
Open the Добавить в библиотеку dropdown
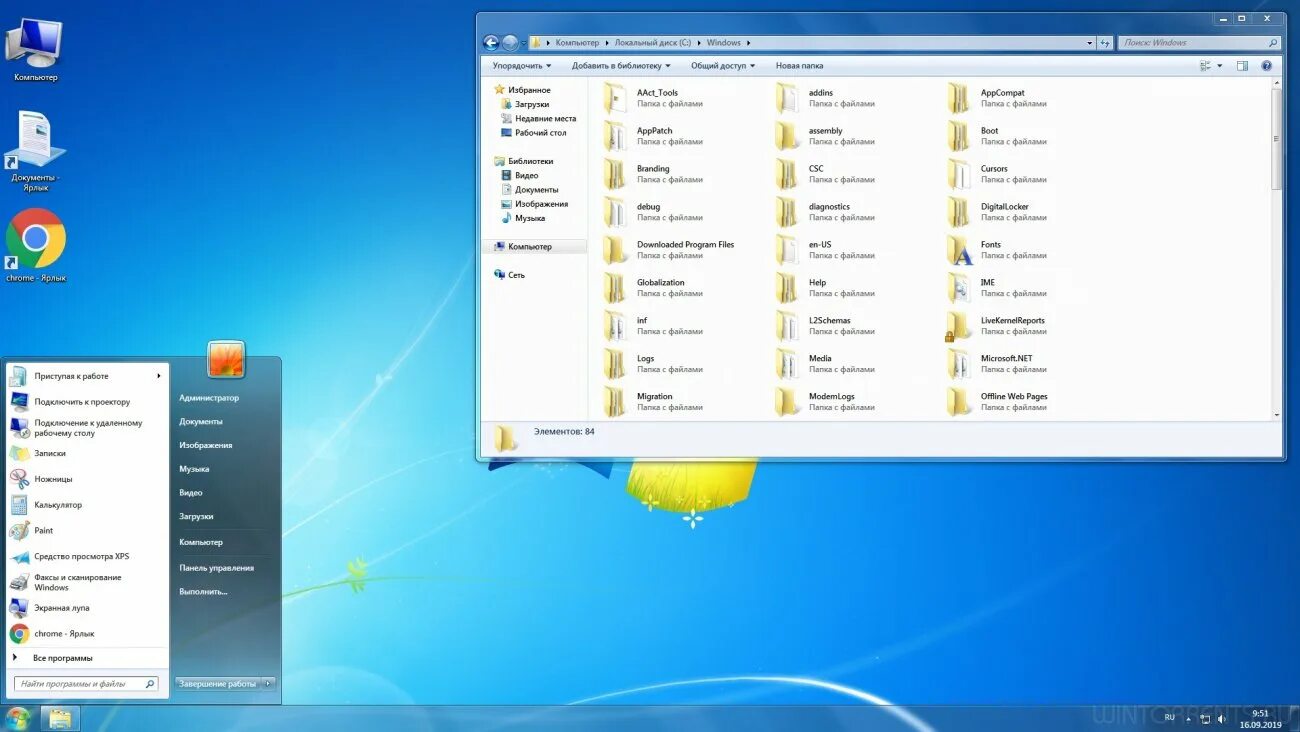[621, 66]
